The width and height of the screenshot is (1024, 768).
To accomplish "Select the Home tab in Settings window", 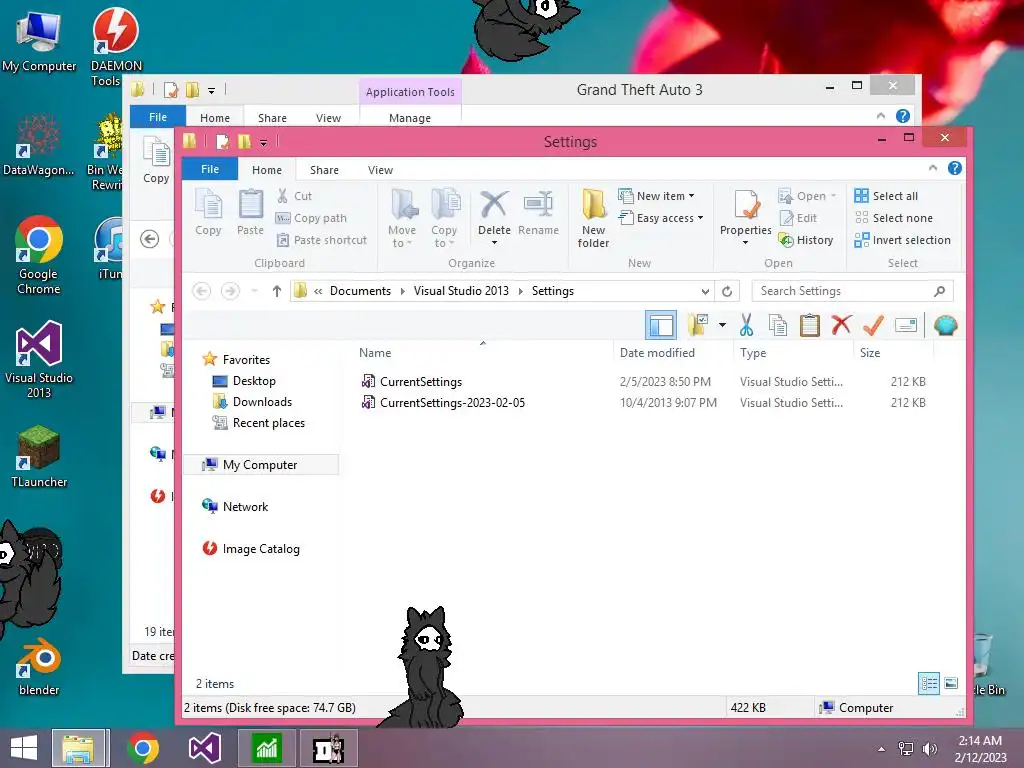I will click(x=267, y=170).
